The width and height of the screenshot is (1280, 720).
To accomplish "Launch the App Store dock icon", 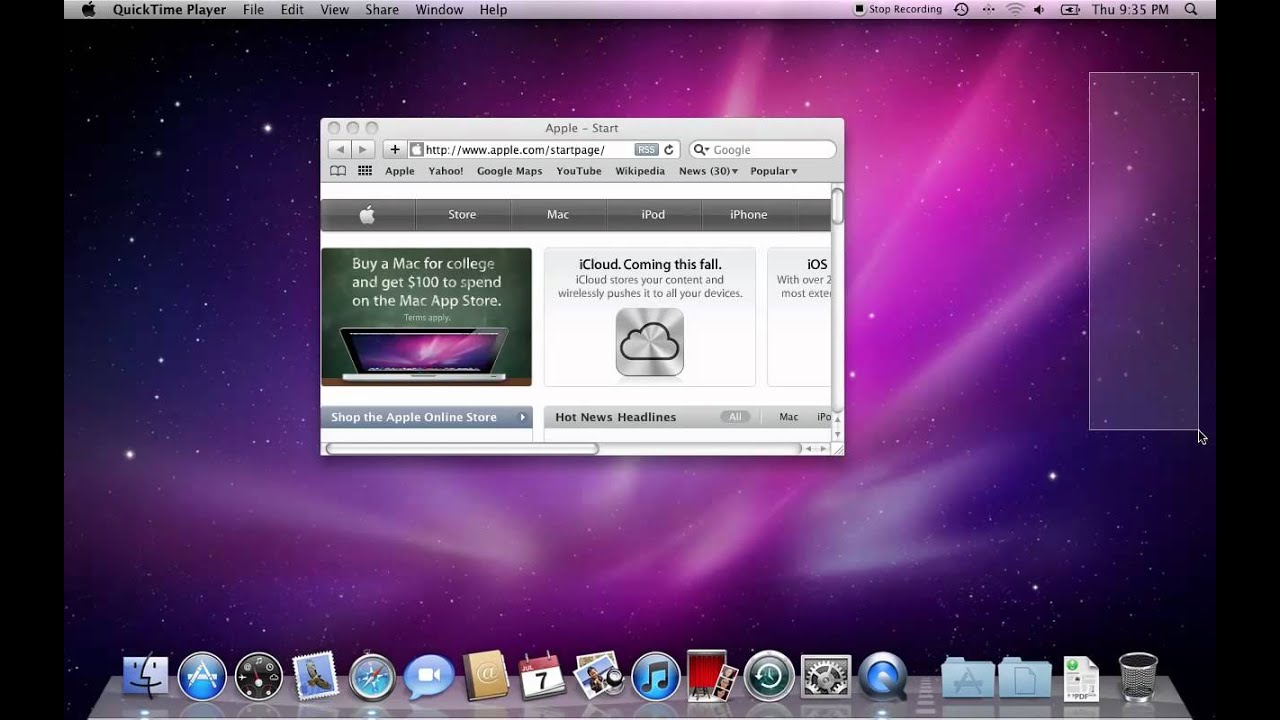I will point(202,677).
